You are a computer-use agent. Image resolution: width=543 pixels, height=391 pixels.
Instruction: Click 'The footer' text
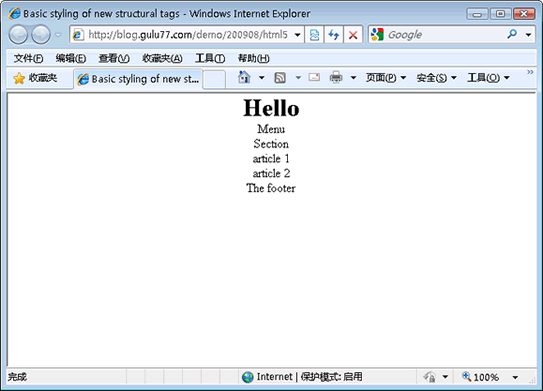[271, 188]
